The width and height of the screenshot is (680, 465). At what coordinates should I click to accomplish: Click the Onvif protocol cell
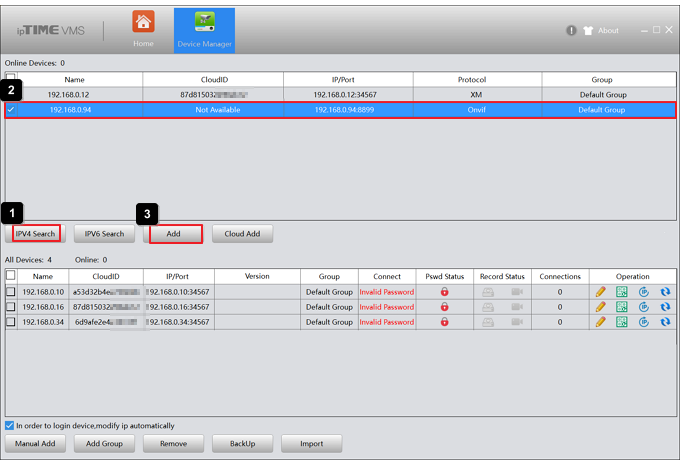(477, 110)
